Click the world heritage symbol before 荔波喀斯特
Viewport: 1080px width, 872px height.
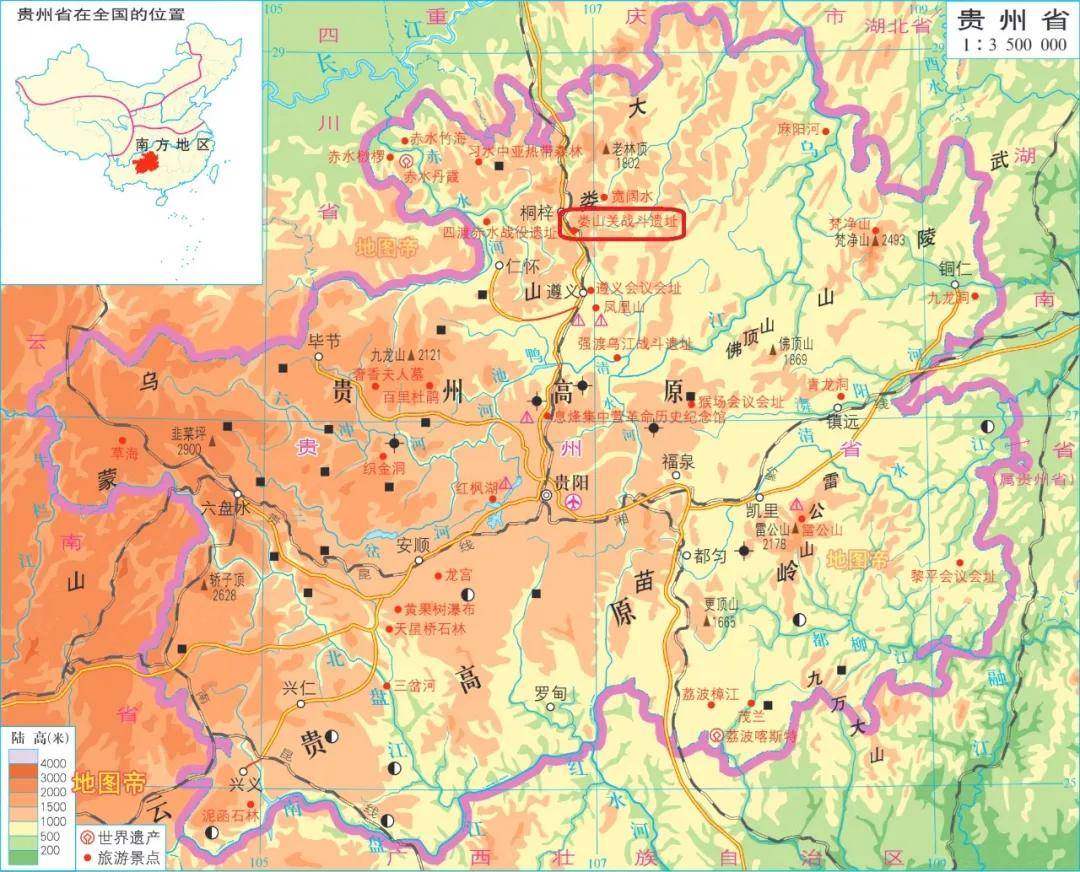click(716, 736)
